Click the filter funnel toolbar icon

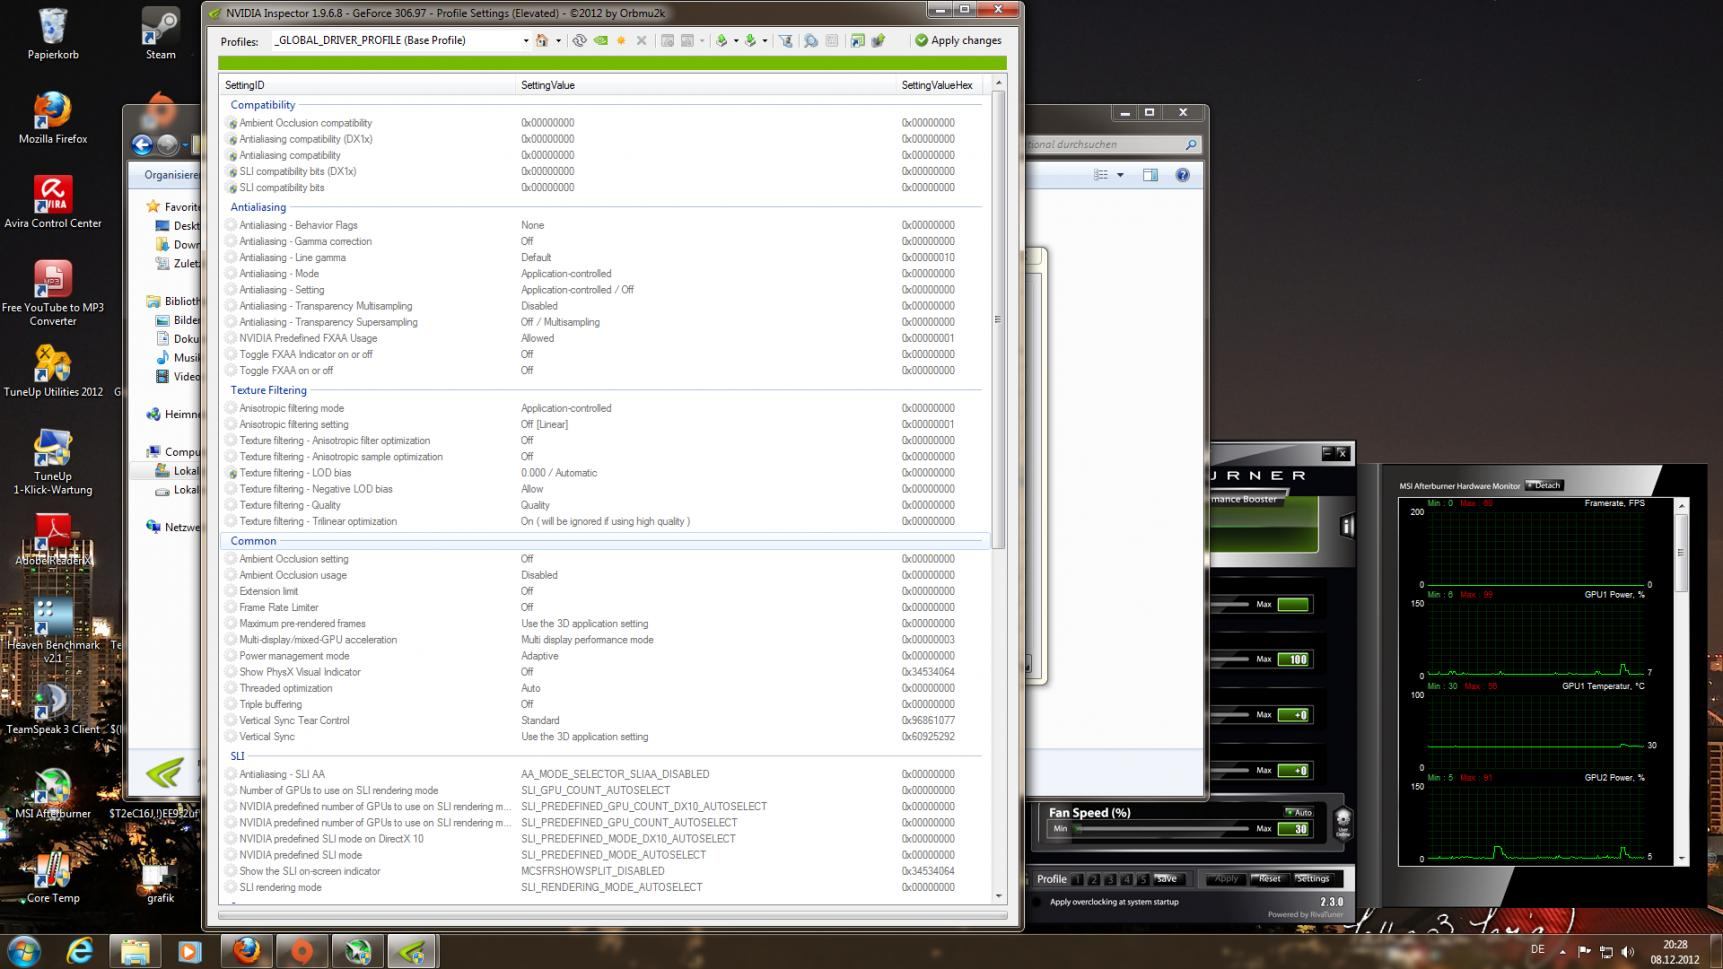point(786,41)
